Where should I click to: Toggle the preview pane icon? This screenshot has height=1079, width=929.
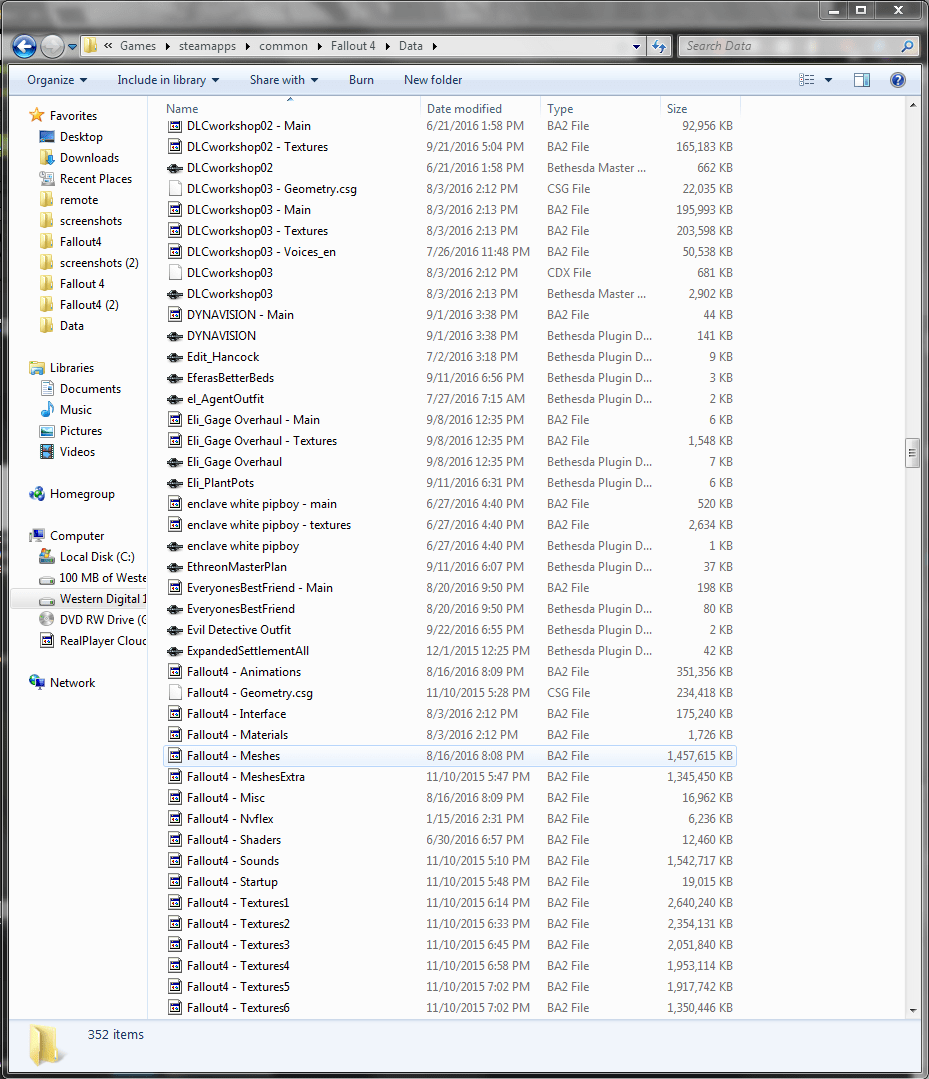pyautogui.click(x=861, y=80)
